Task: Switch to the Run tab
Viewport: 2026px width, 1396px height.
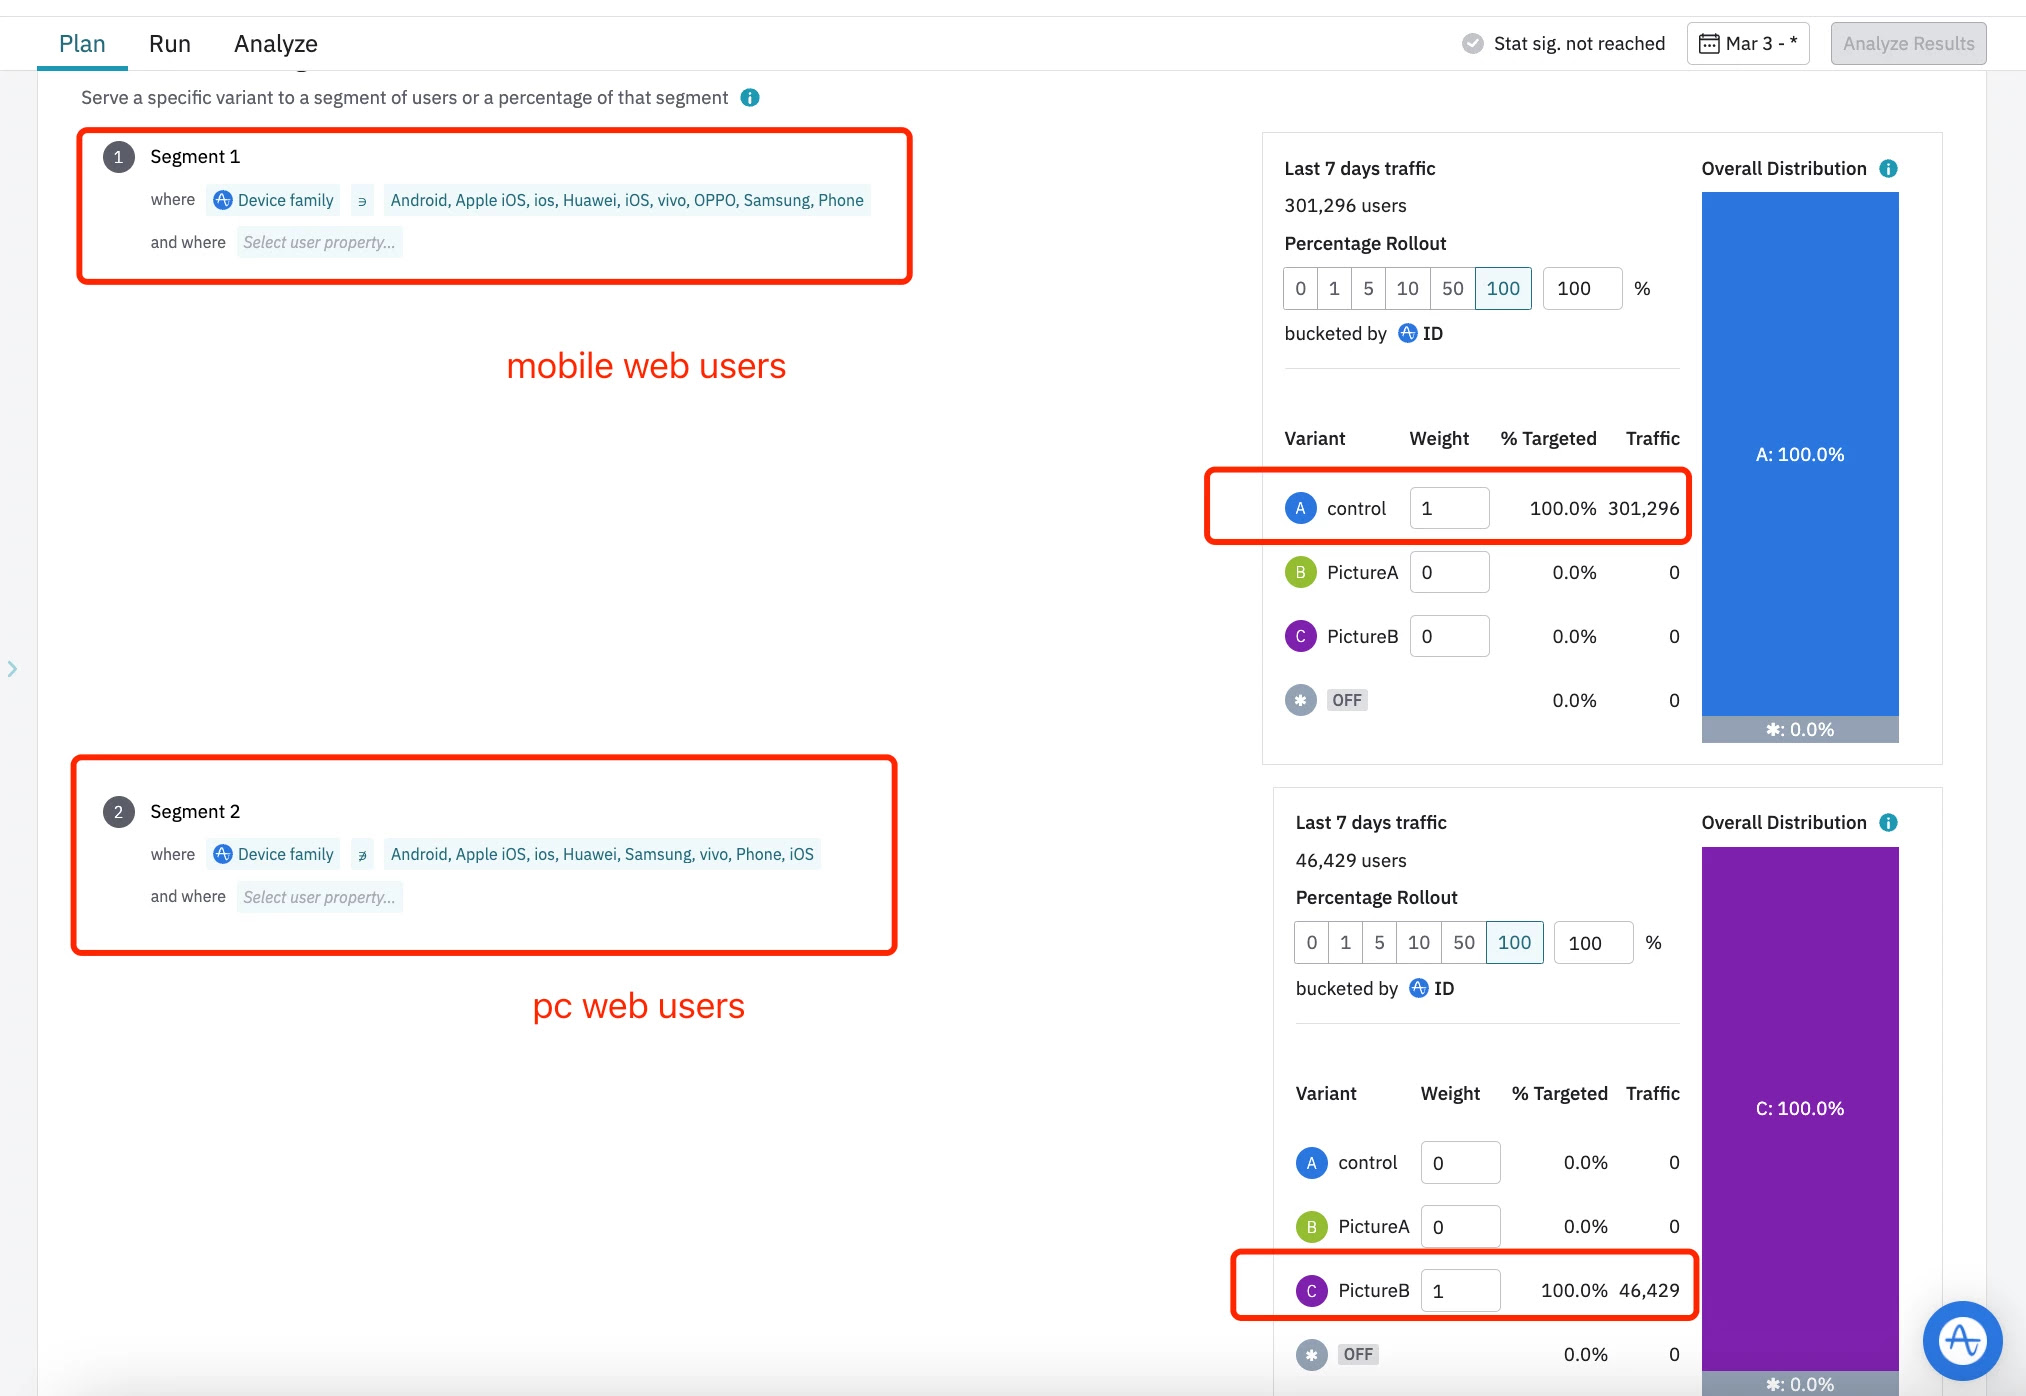Action: click(169, 44)
